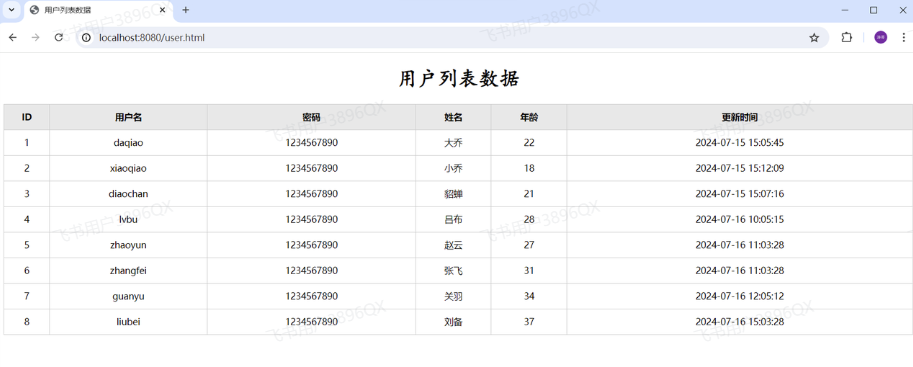913x367 pixels.
Task: Open the extensions puzzle icon
Action: (847, 38)
